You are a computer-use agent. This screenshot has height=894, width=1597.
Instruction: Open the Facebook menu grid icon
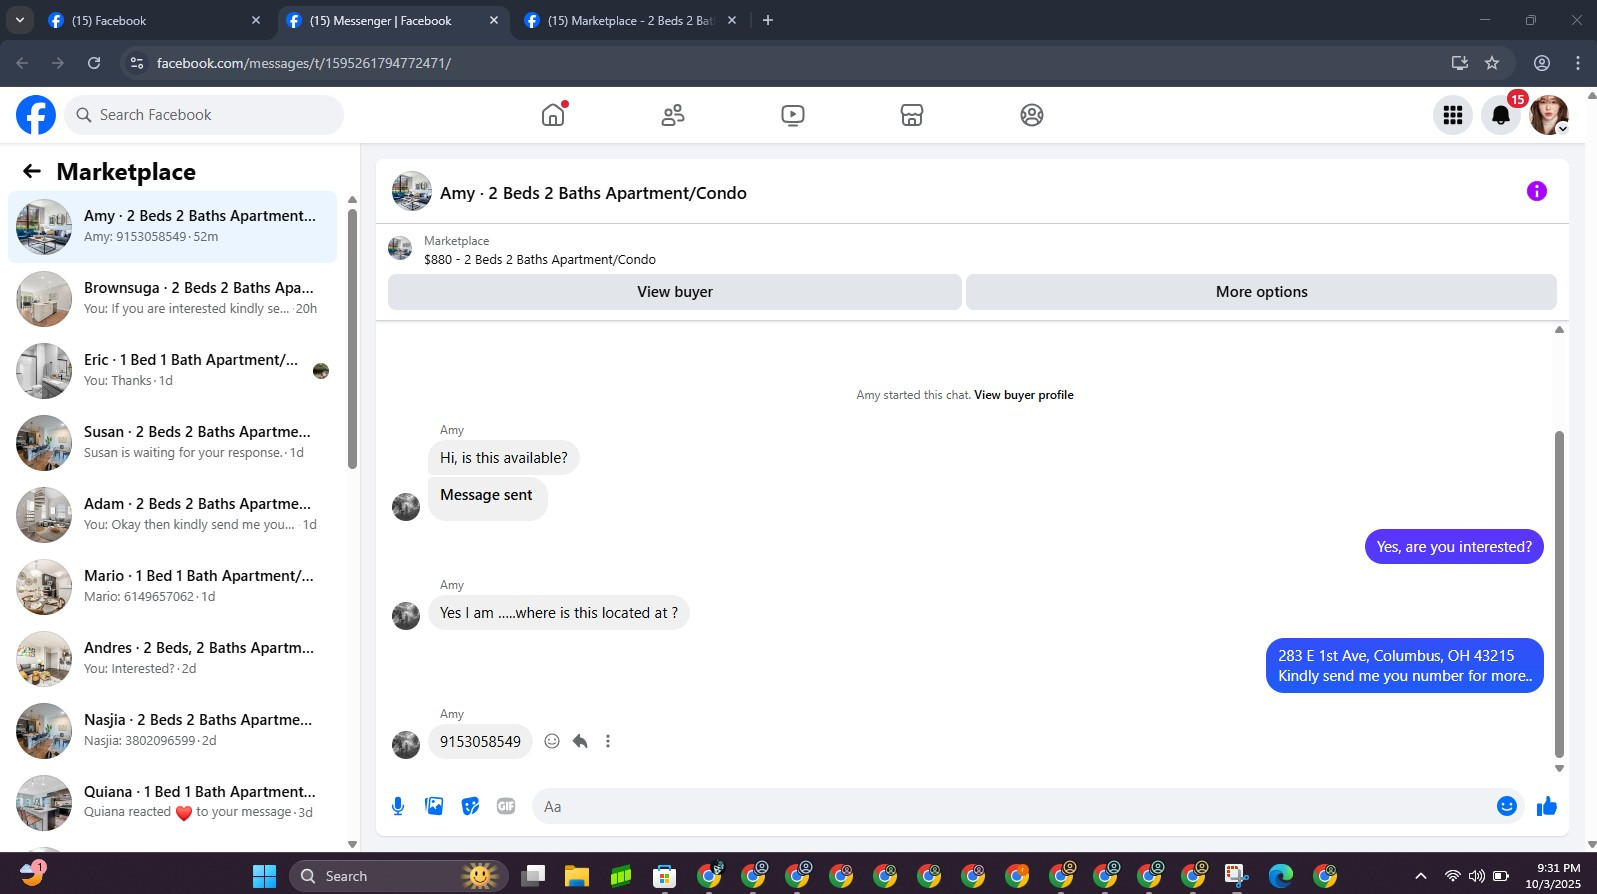click(1453, 115)
